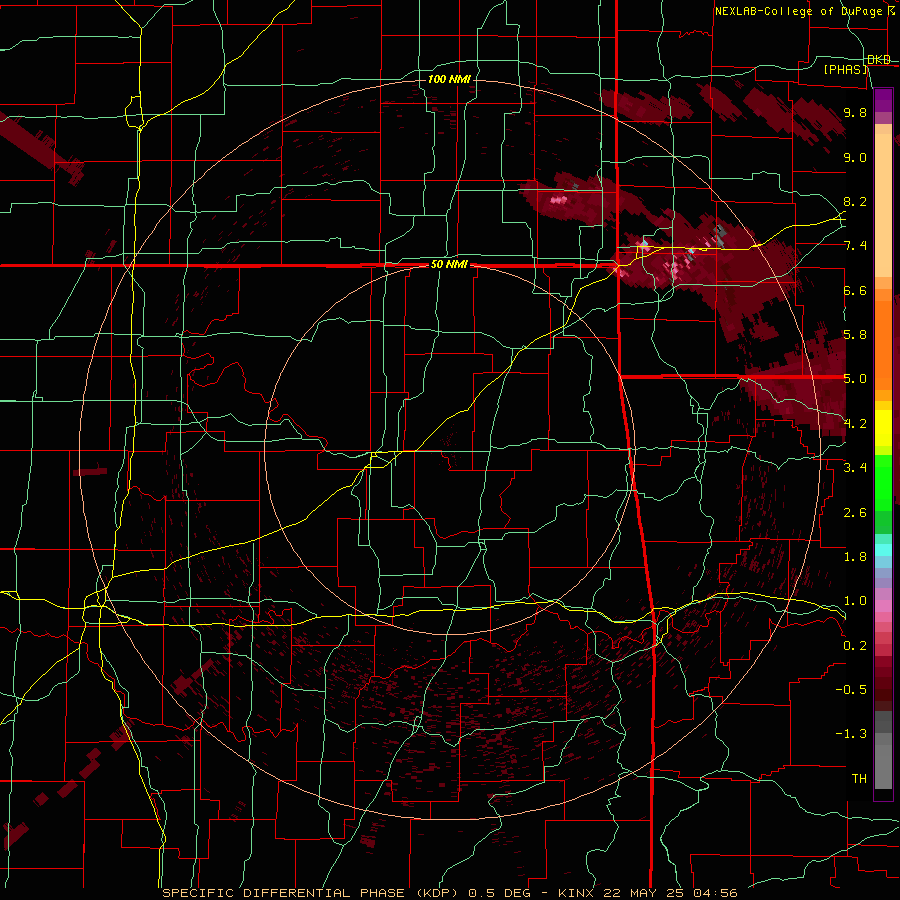Click the 2.6 scale value
The width and height of the screenshot is (900, 900).
855,513
